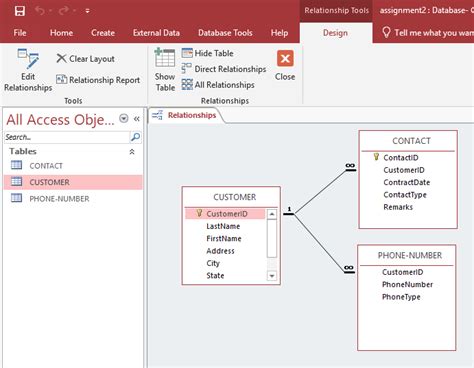This screenshot has width=474, height=368.
Task: Open the All Access Objects dropdown menu
Action: 124,118
